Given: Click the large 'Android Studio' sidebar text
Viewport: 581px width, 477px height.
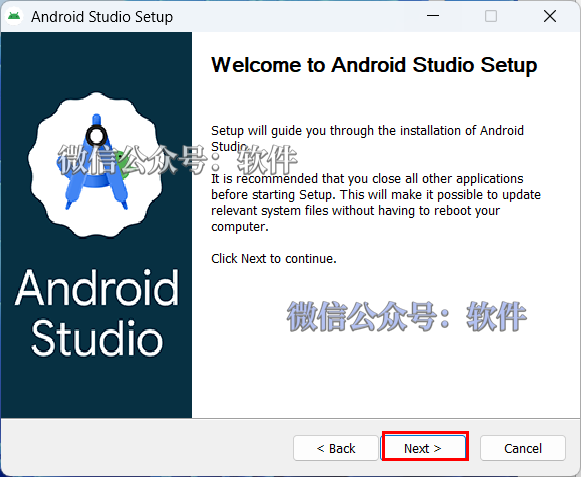Looking at the screenshot, I should [x=97, y=312].
